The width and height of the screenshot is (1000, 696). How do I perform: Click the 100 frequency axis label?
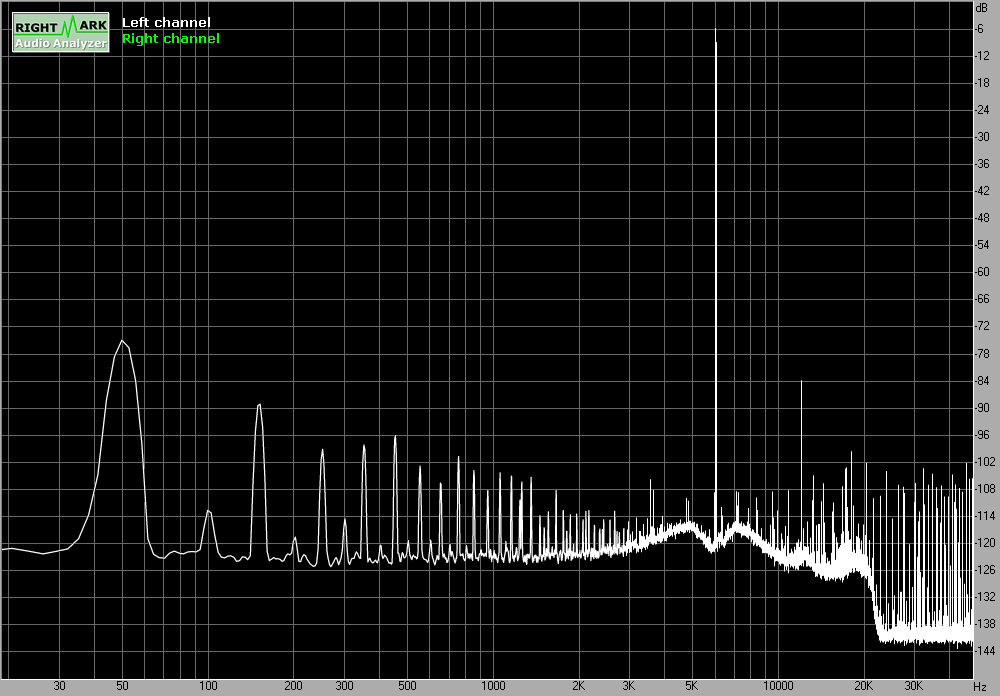(208, 686)
